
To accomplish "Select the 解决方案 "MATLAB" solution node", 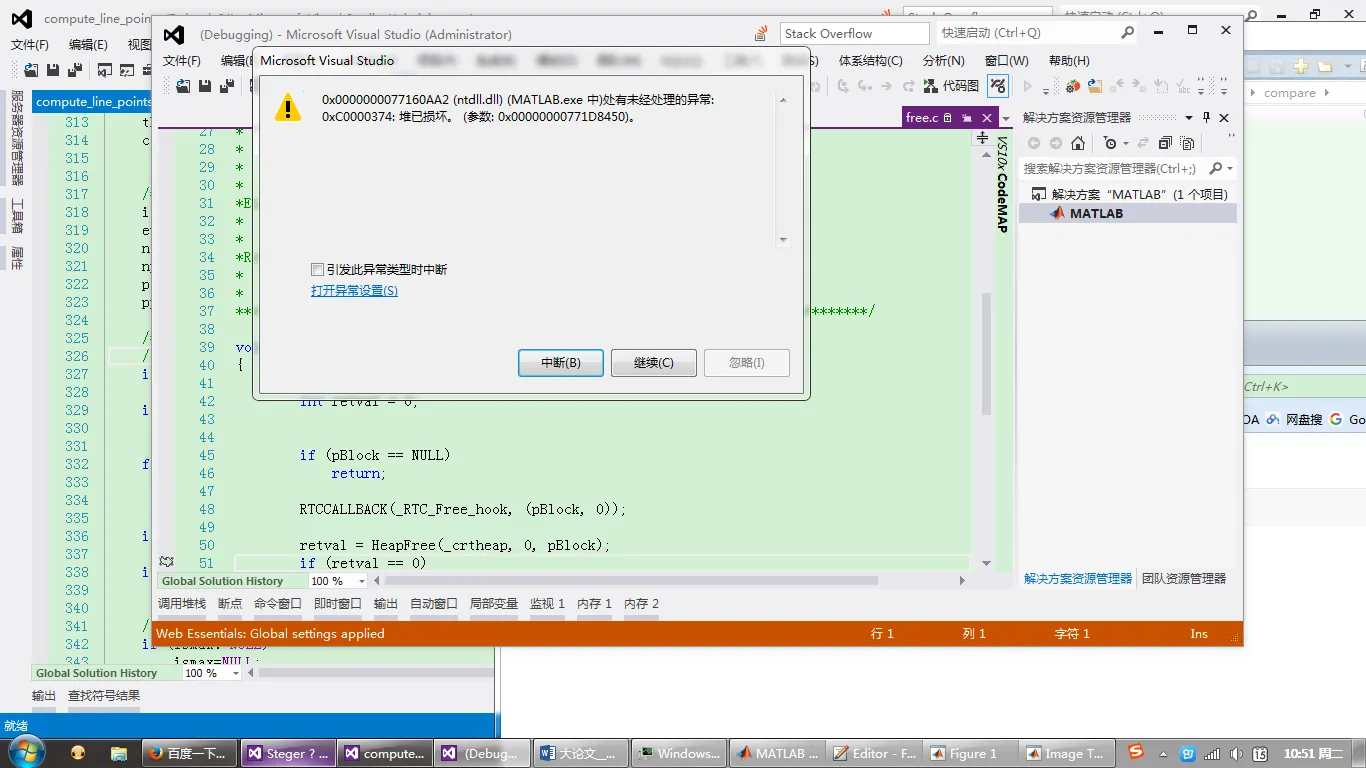I will click(1129, 195).
